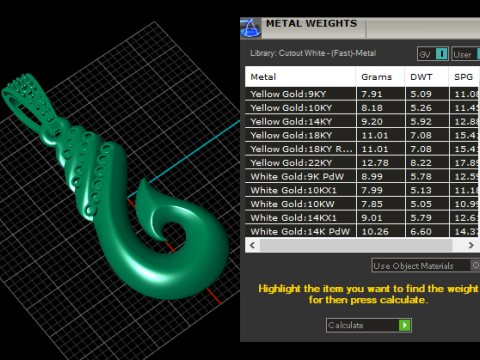
Task: Highlight Yellow Gold:9KY row
Action: (x=362, y=94)
